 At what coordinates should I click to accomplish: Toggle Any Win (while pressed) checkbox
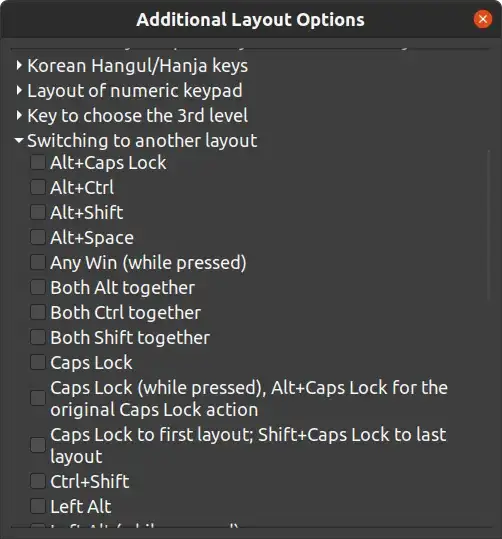38,262
